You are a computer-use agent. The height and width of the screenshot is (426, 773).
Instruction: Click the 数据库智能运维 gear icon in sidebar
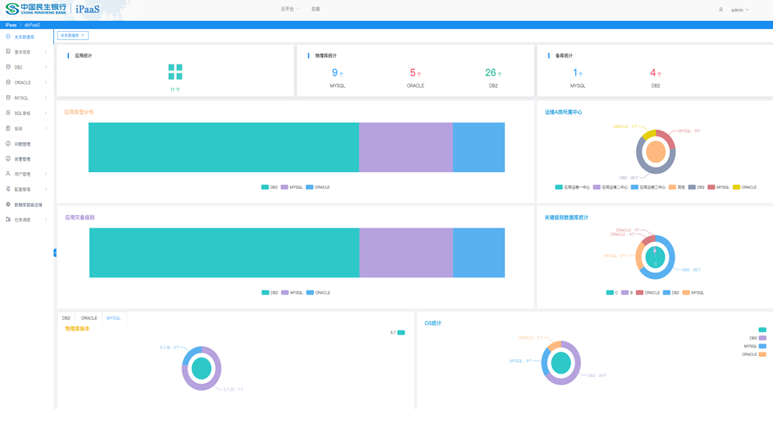(x=8, y=204)
